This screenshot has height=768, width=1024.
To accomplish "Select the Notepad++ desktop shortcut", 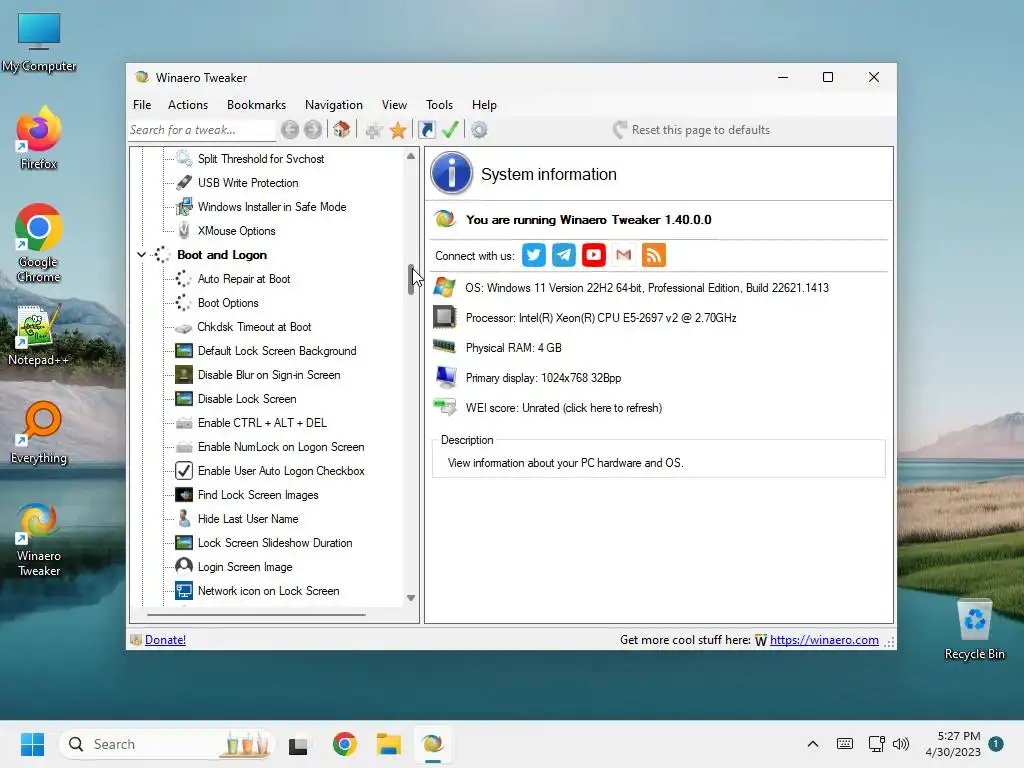I will [39, 335].
